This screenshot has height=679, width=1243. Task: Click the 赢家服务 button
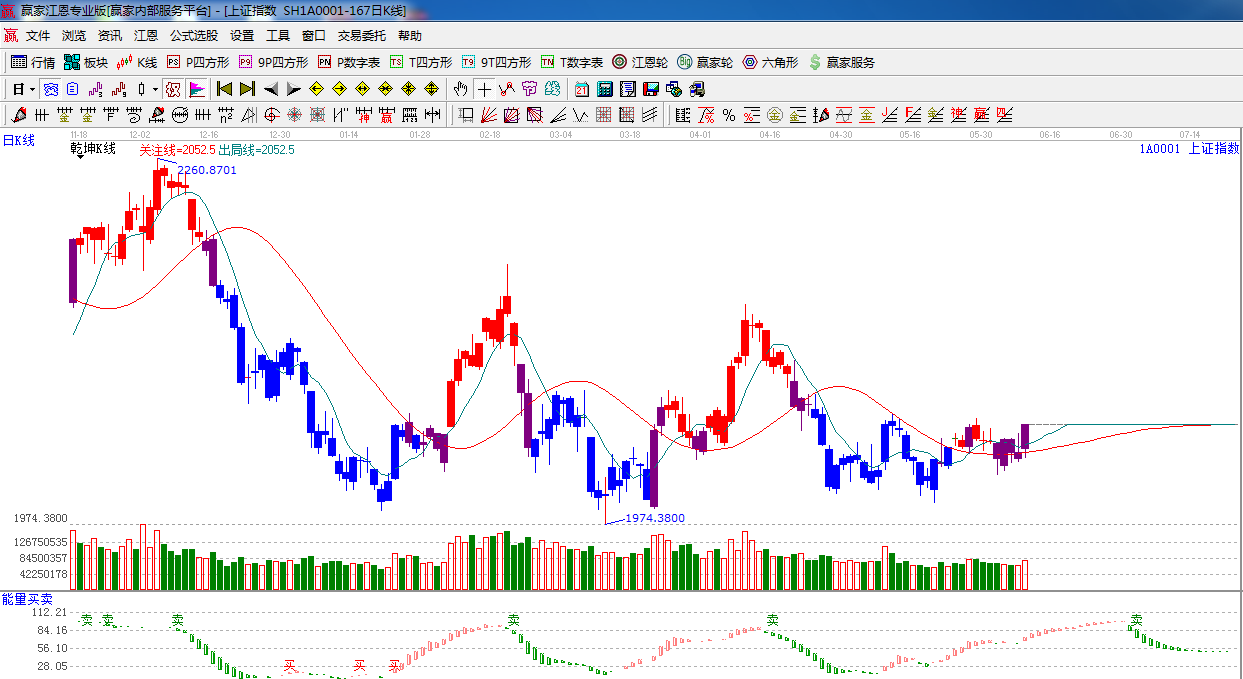[841, 62]
